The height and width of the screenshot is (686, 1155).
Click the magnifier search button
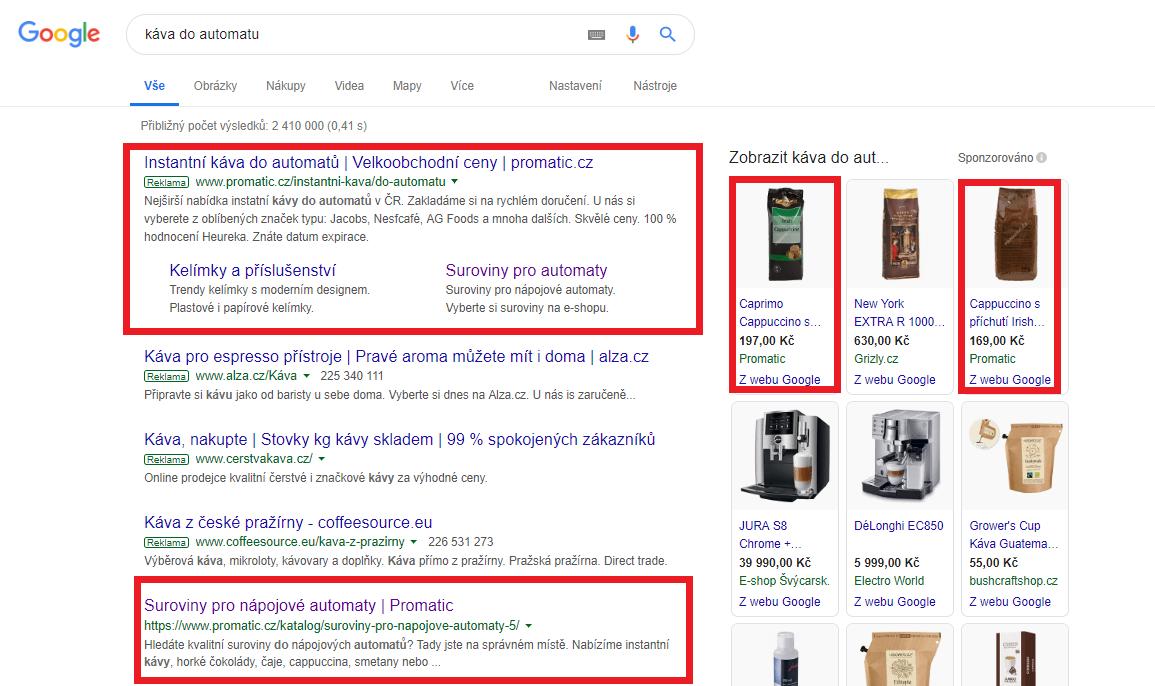[x=667, y=34]
